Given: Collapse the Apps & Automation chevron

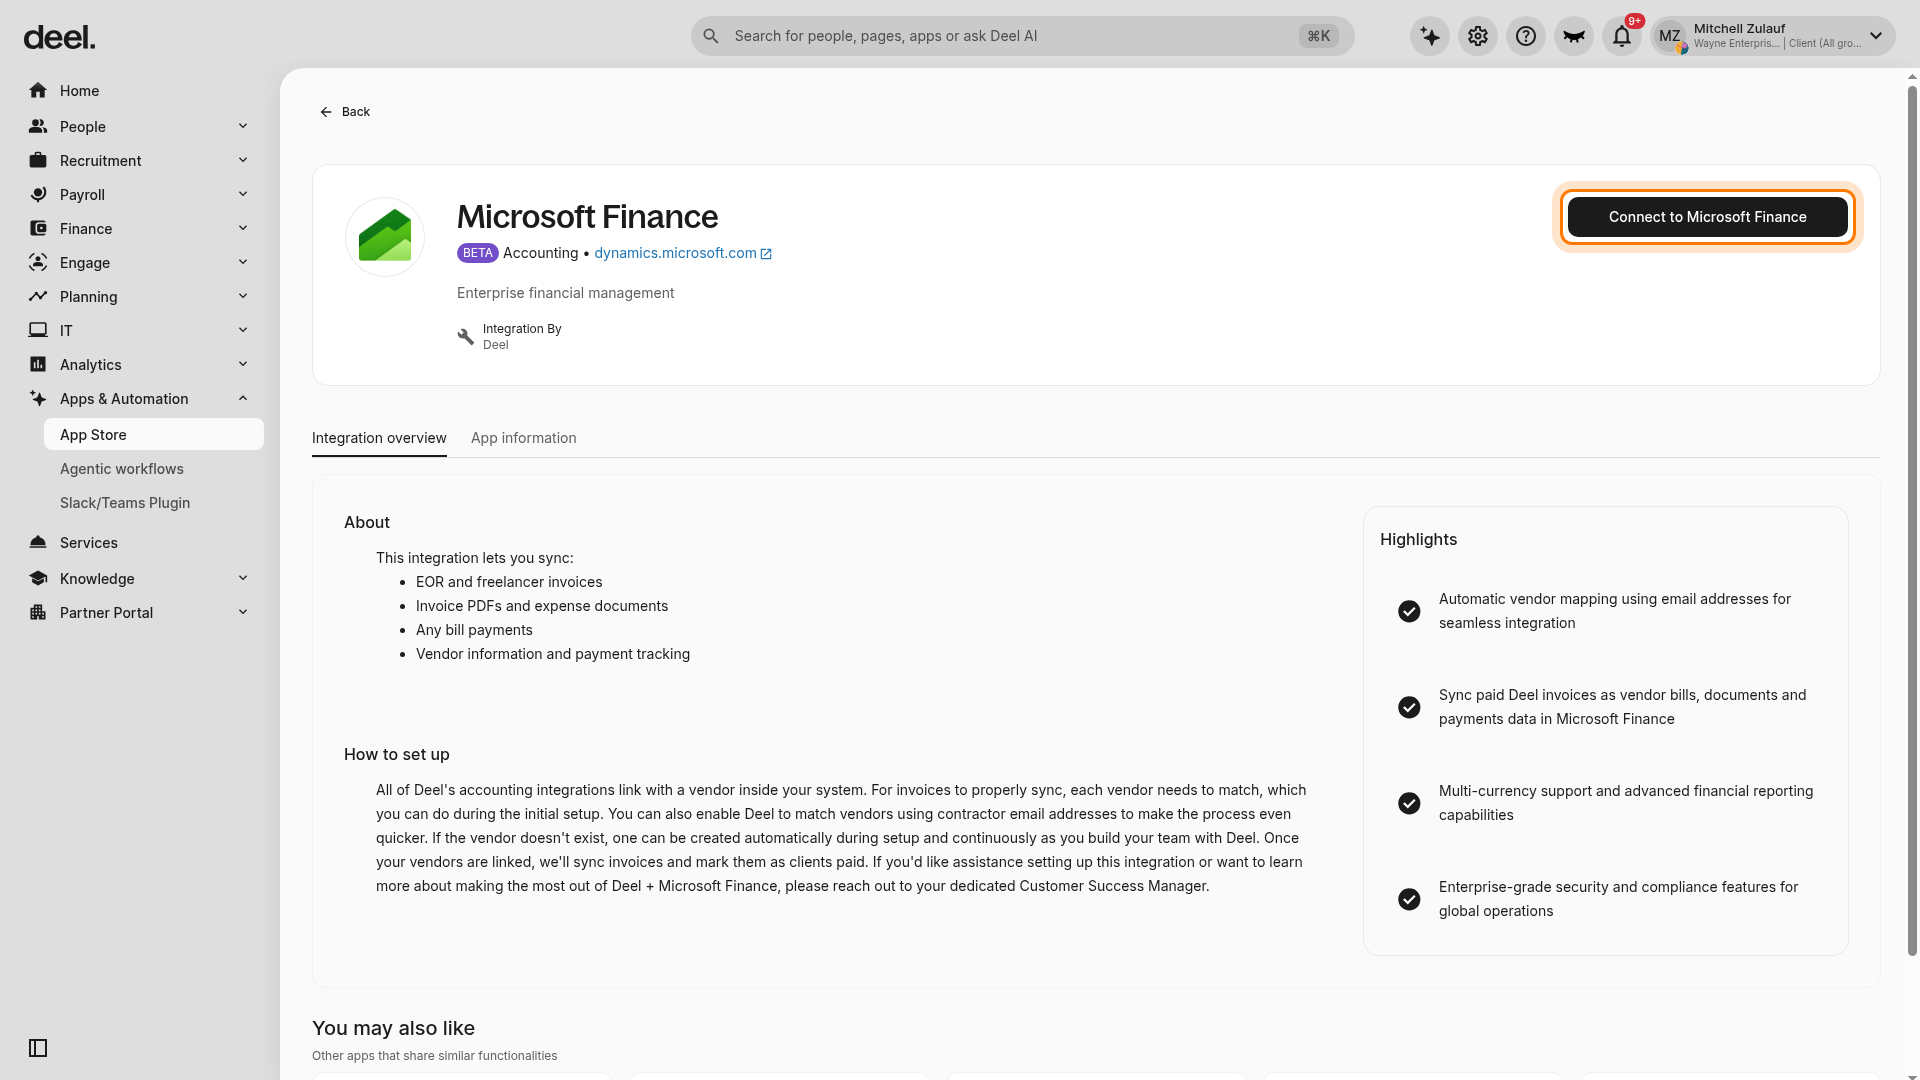Looking at the screenshot, I should tap(243, 398).
